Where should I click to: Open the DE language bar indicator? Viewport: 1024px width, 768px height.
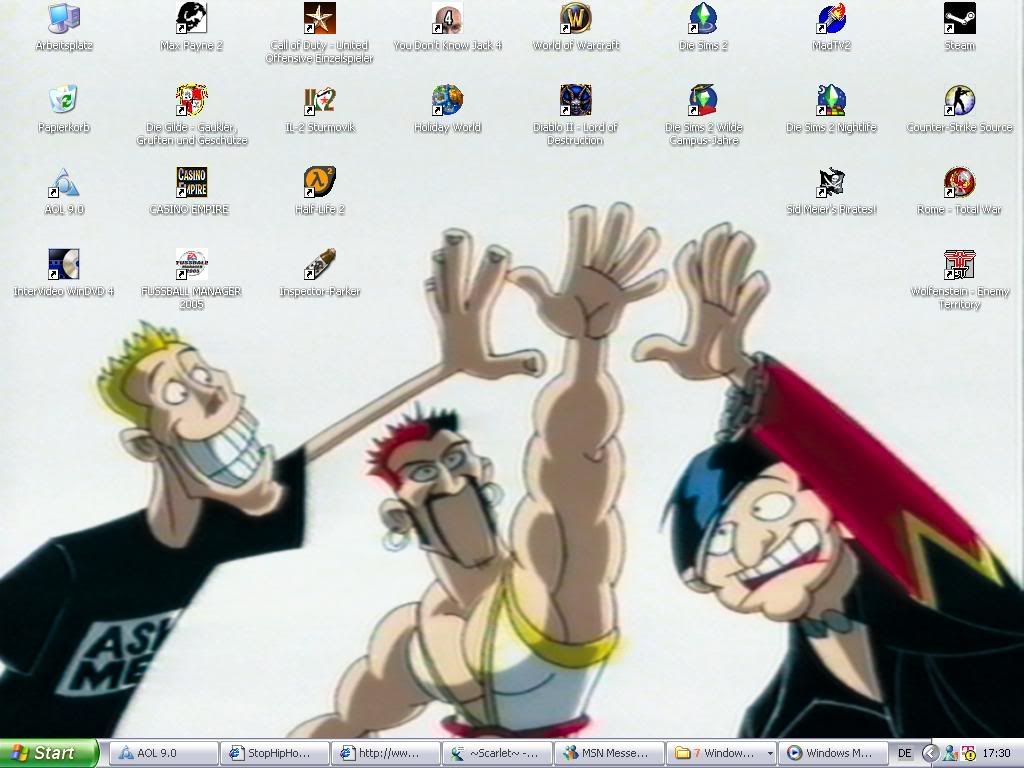pos(904,754)
